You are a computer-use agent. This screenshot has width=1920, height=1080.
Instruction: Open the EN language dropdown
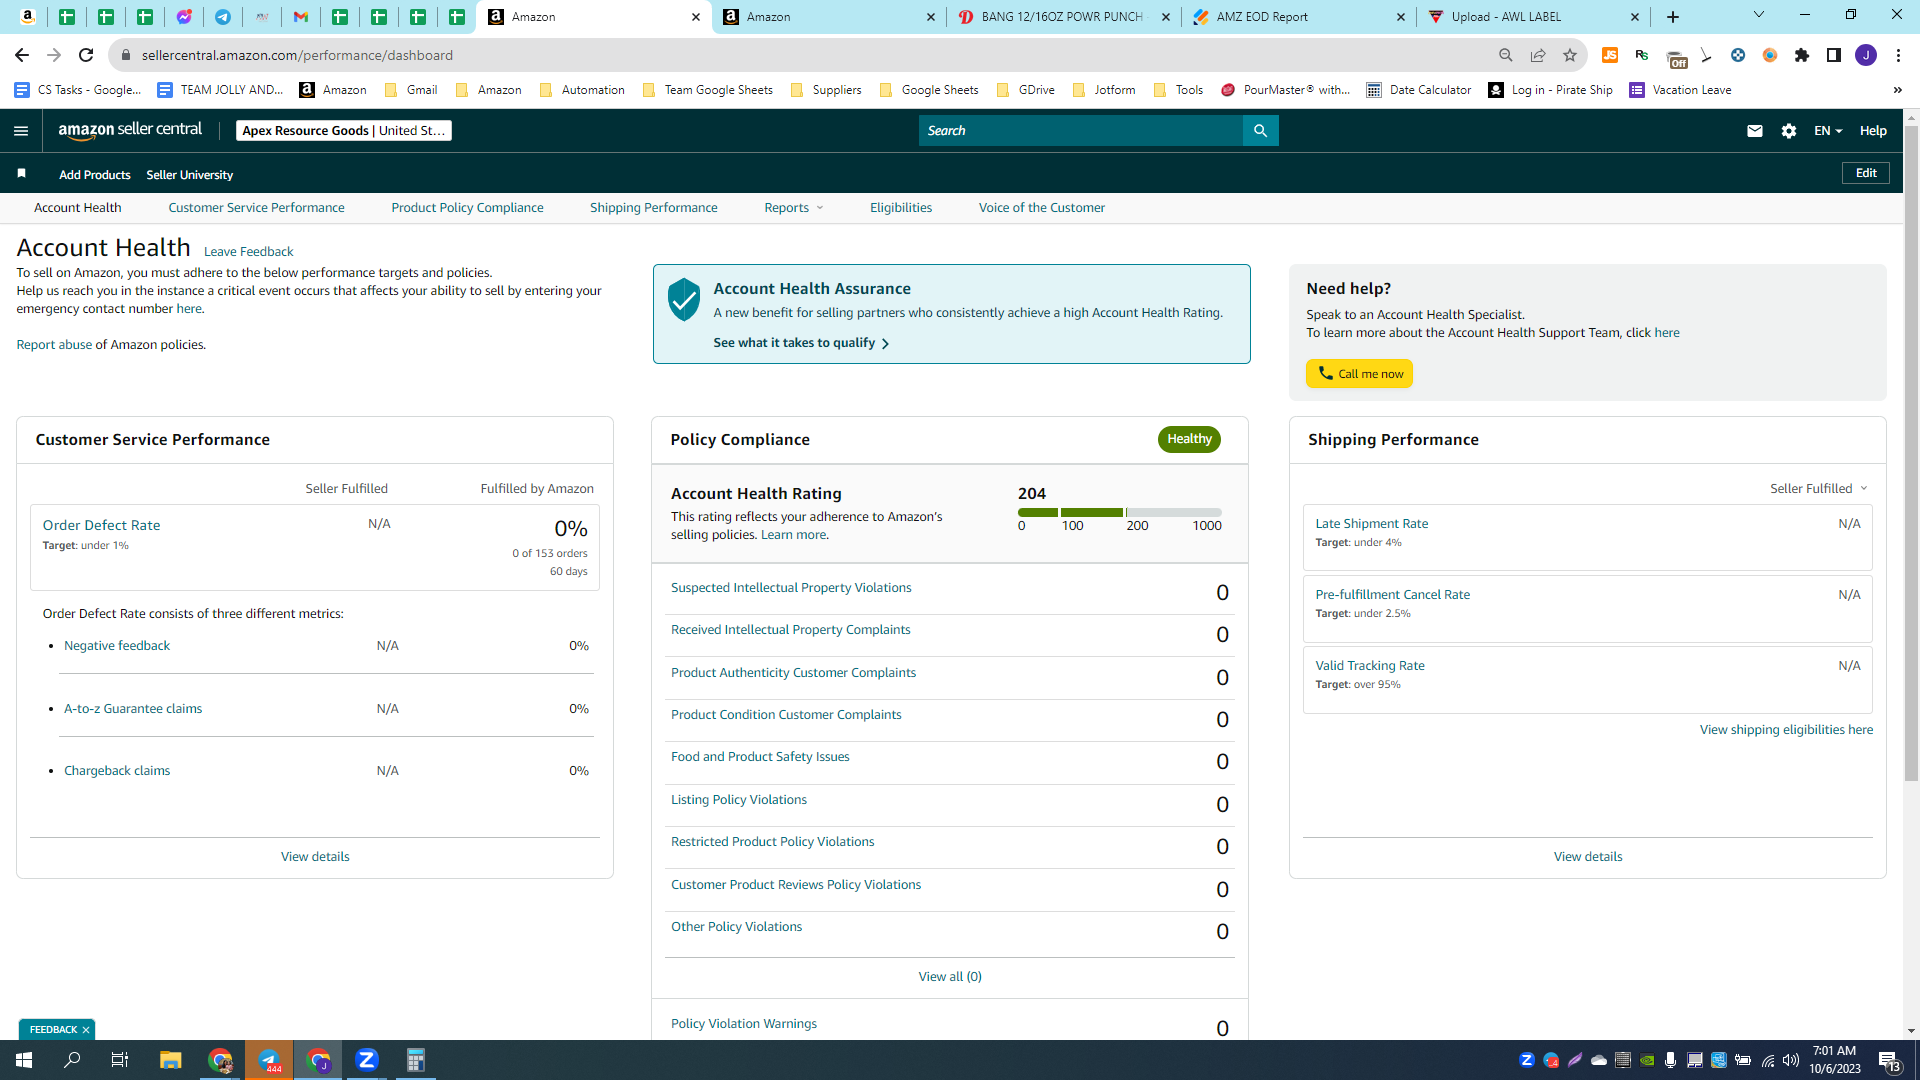point(1827,131)
